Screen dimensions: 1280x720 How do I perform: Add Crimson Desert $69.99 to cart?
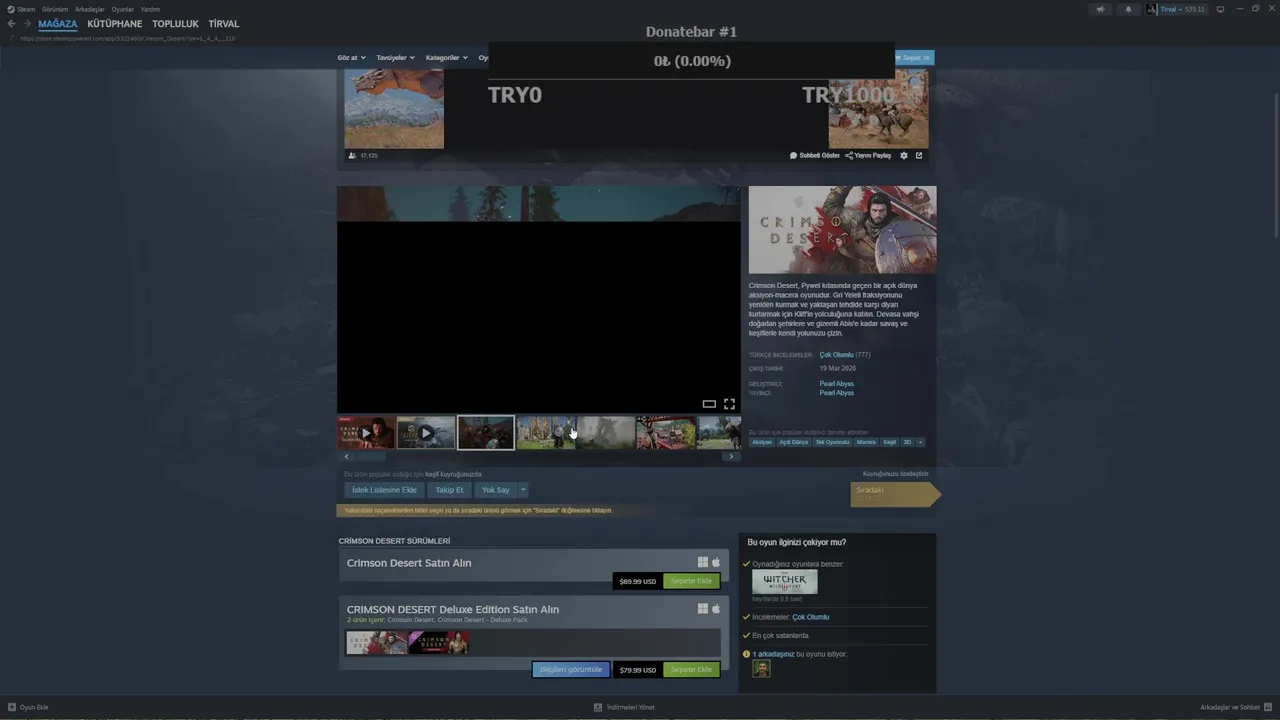click(691, 581)
